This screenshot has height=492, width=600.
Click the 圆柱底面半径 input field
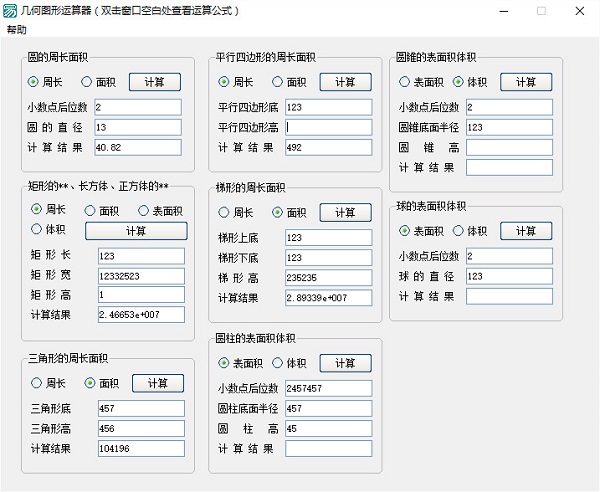click(x=328, y=408)
